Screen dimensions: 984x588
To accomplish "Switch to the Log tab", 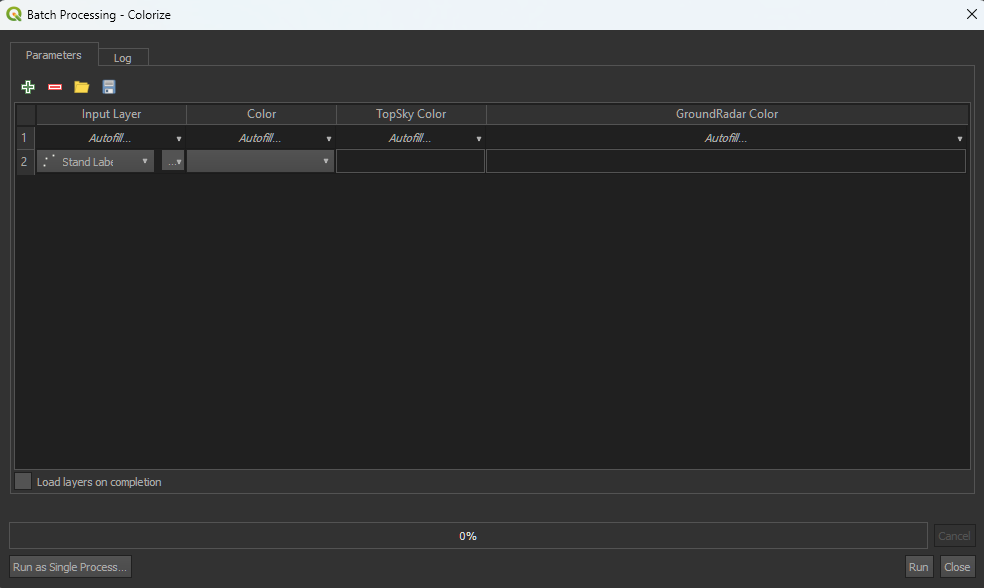I will (122, 58).
